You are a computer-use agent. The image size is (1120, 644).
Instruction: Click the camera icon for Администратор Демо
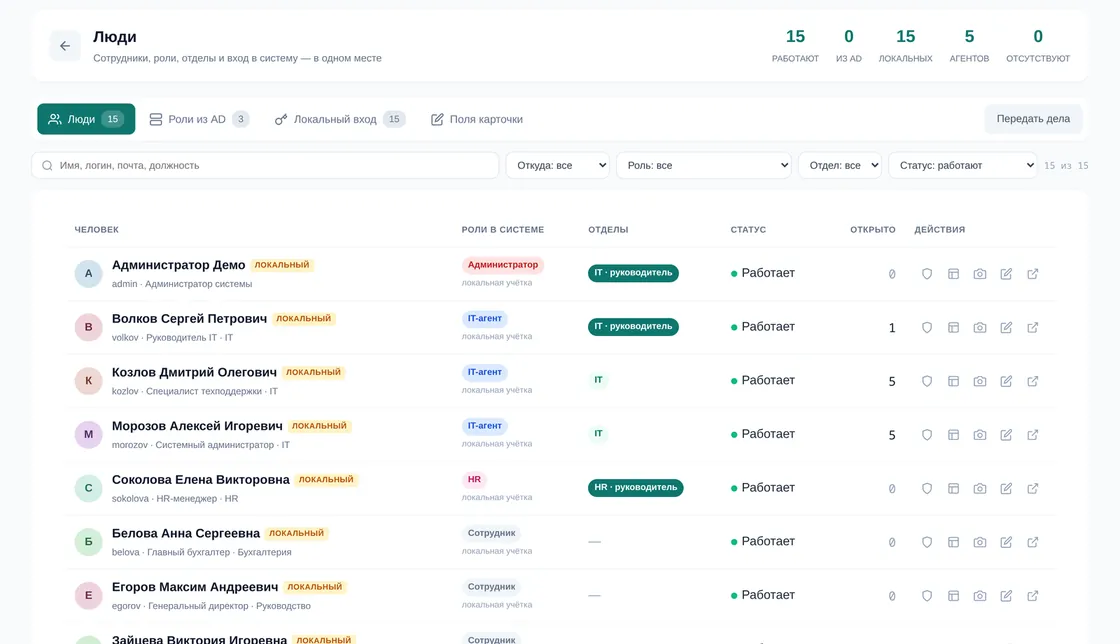click(979, 273)
